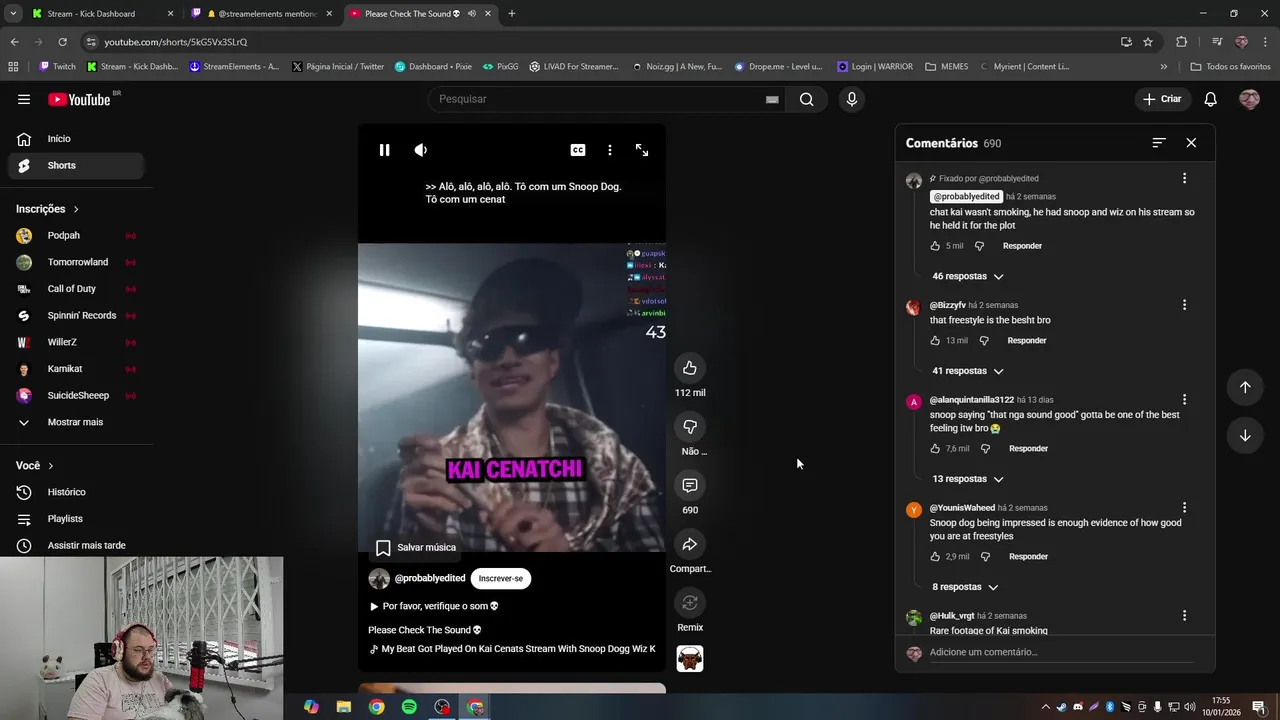Open YouTube notifications bell
This screenshot has height=720, width=1280.
1210,99
